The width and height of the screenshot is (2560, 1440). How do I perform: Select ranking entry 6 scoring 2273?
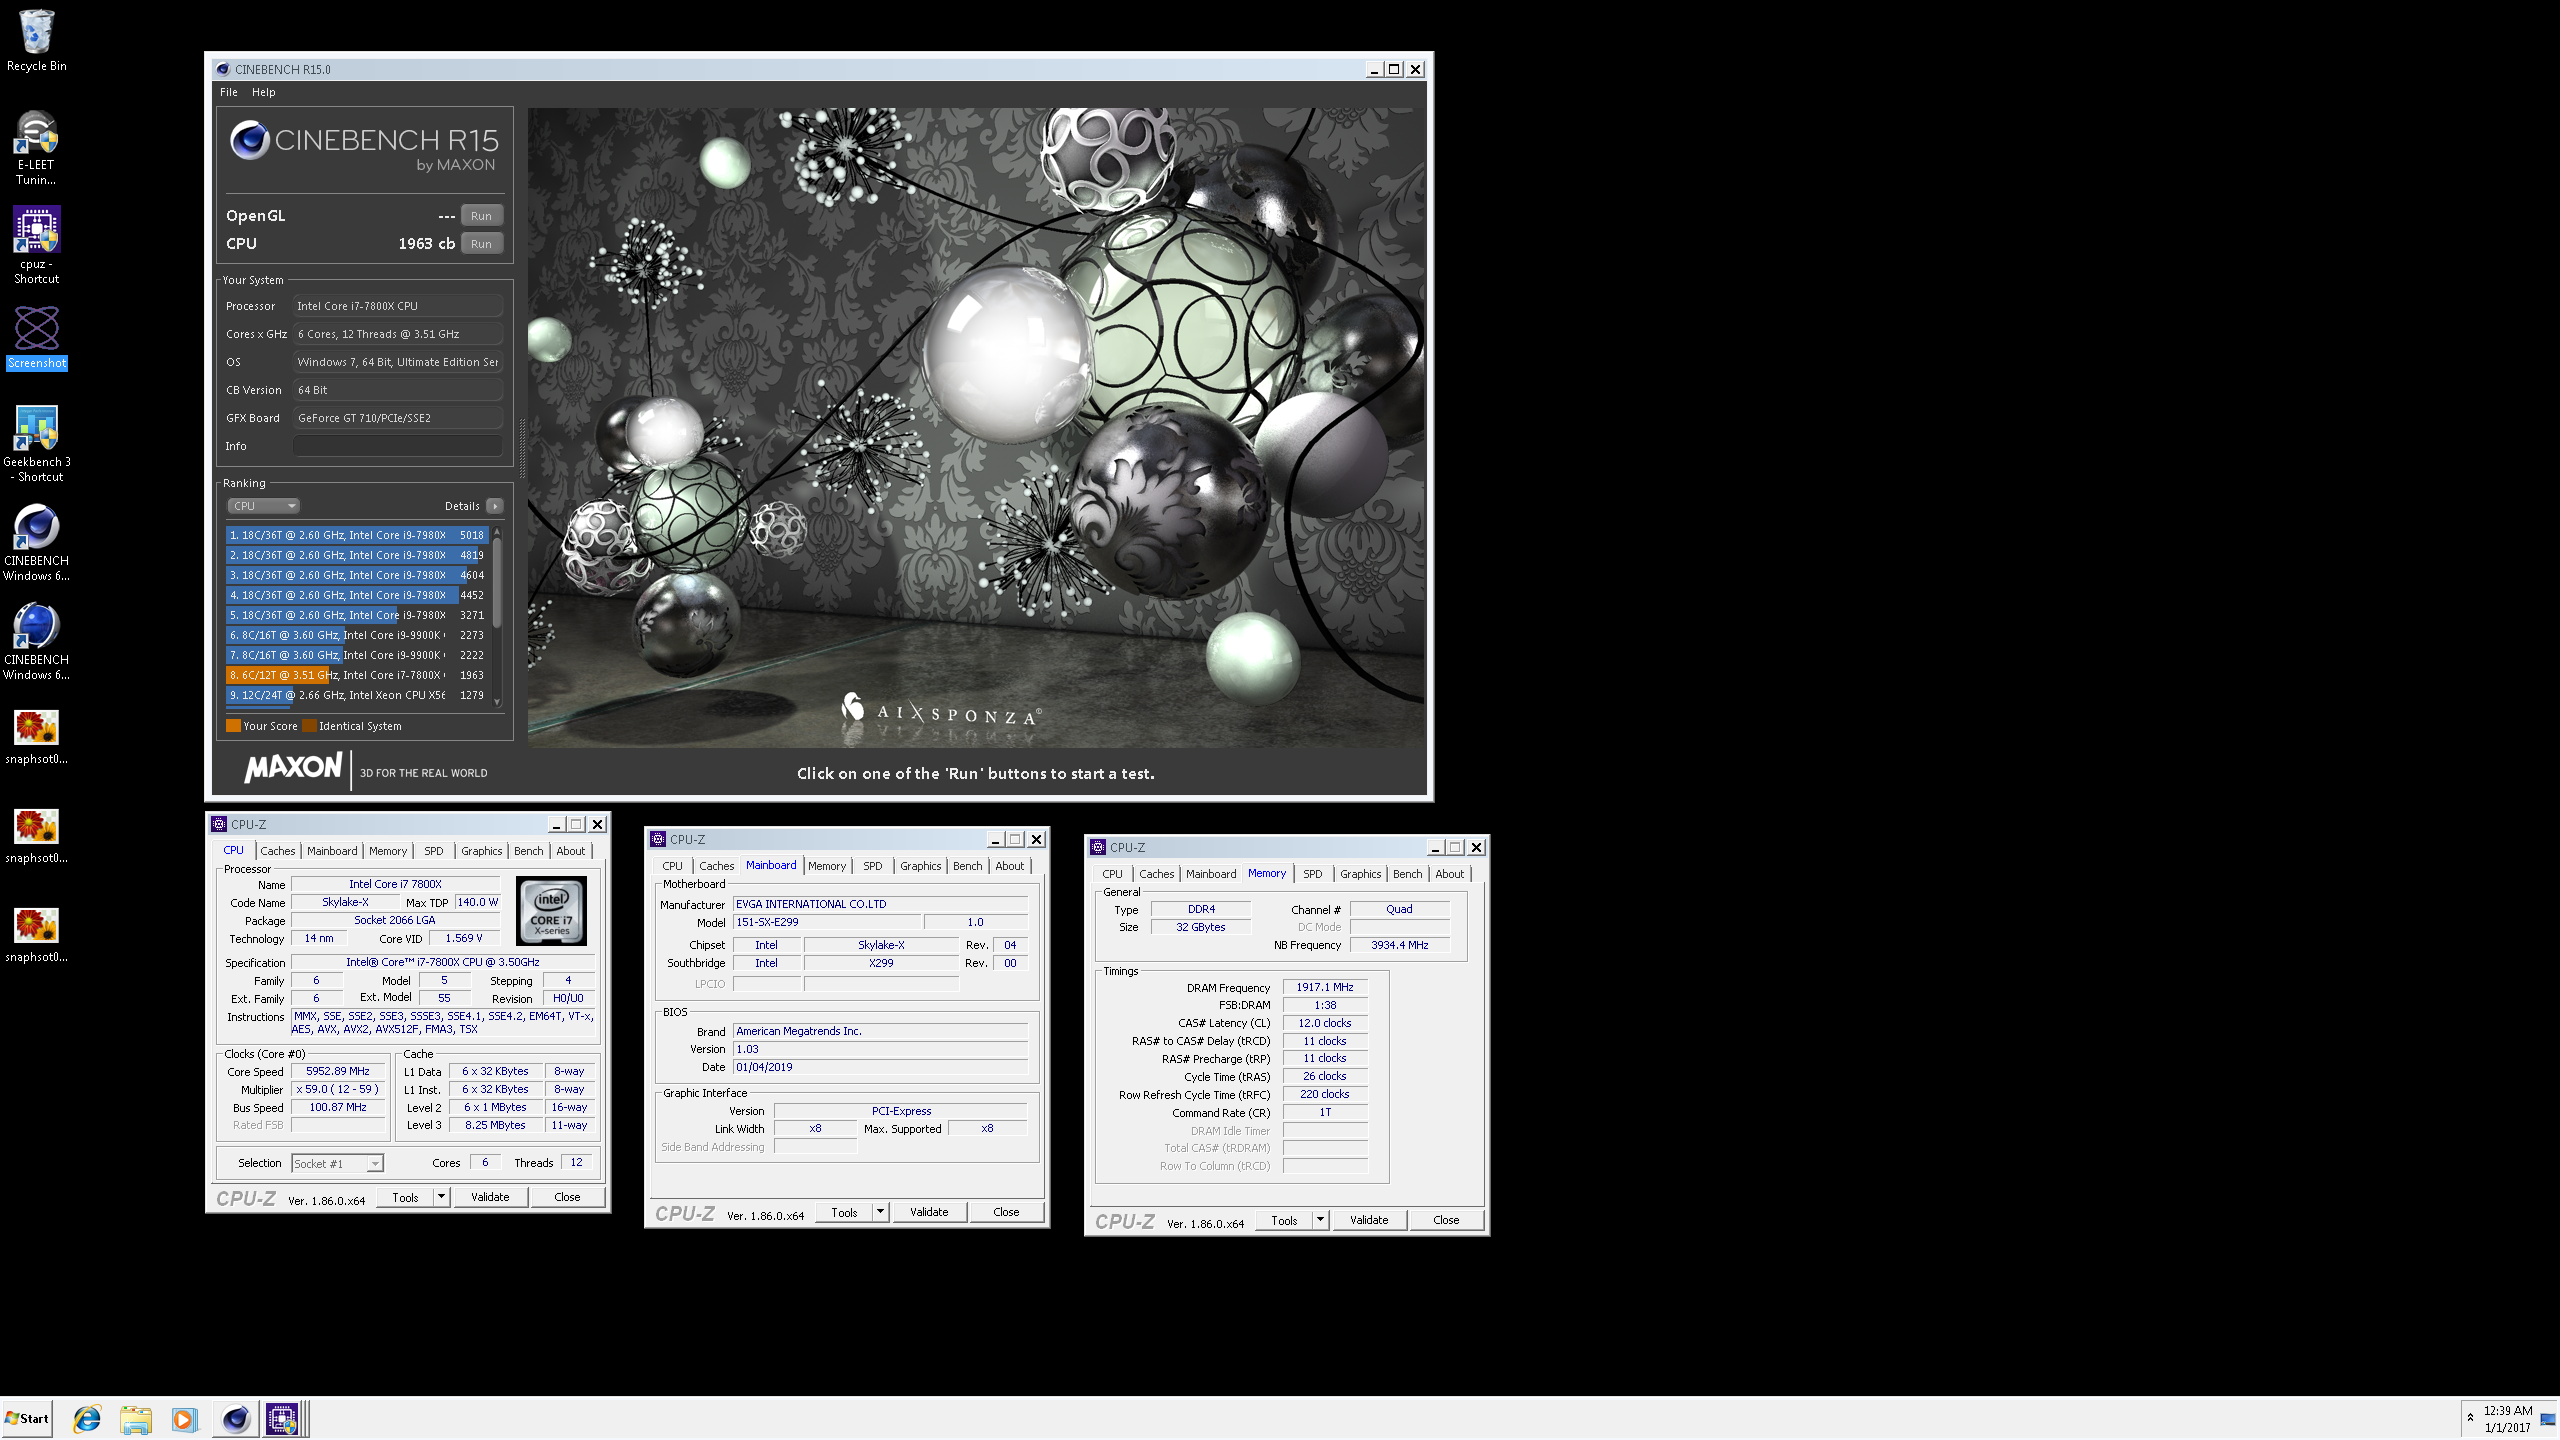[x=357, y=635]
